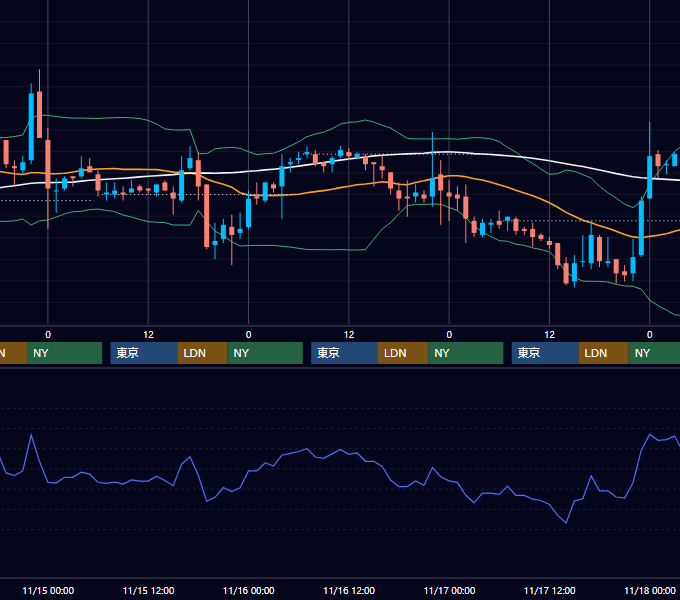
Task: Click the oscillator peak near 11/15 00:00
Action: (31, 435)
